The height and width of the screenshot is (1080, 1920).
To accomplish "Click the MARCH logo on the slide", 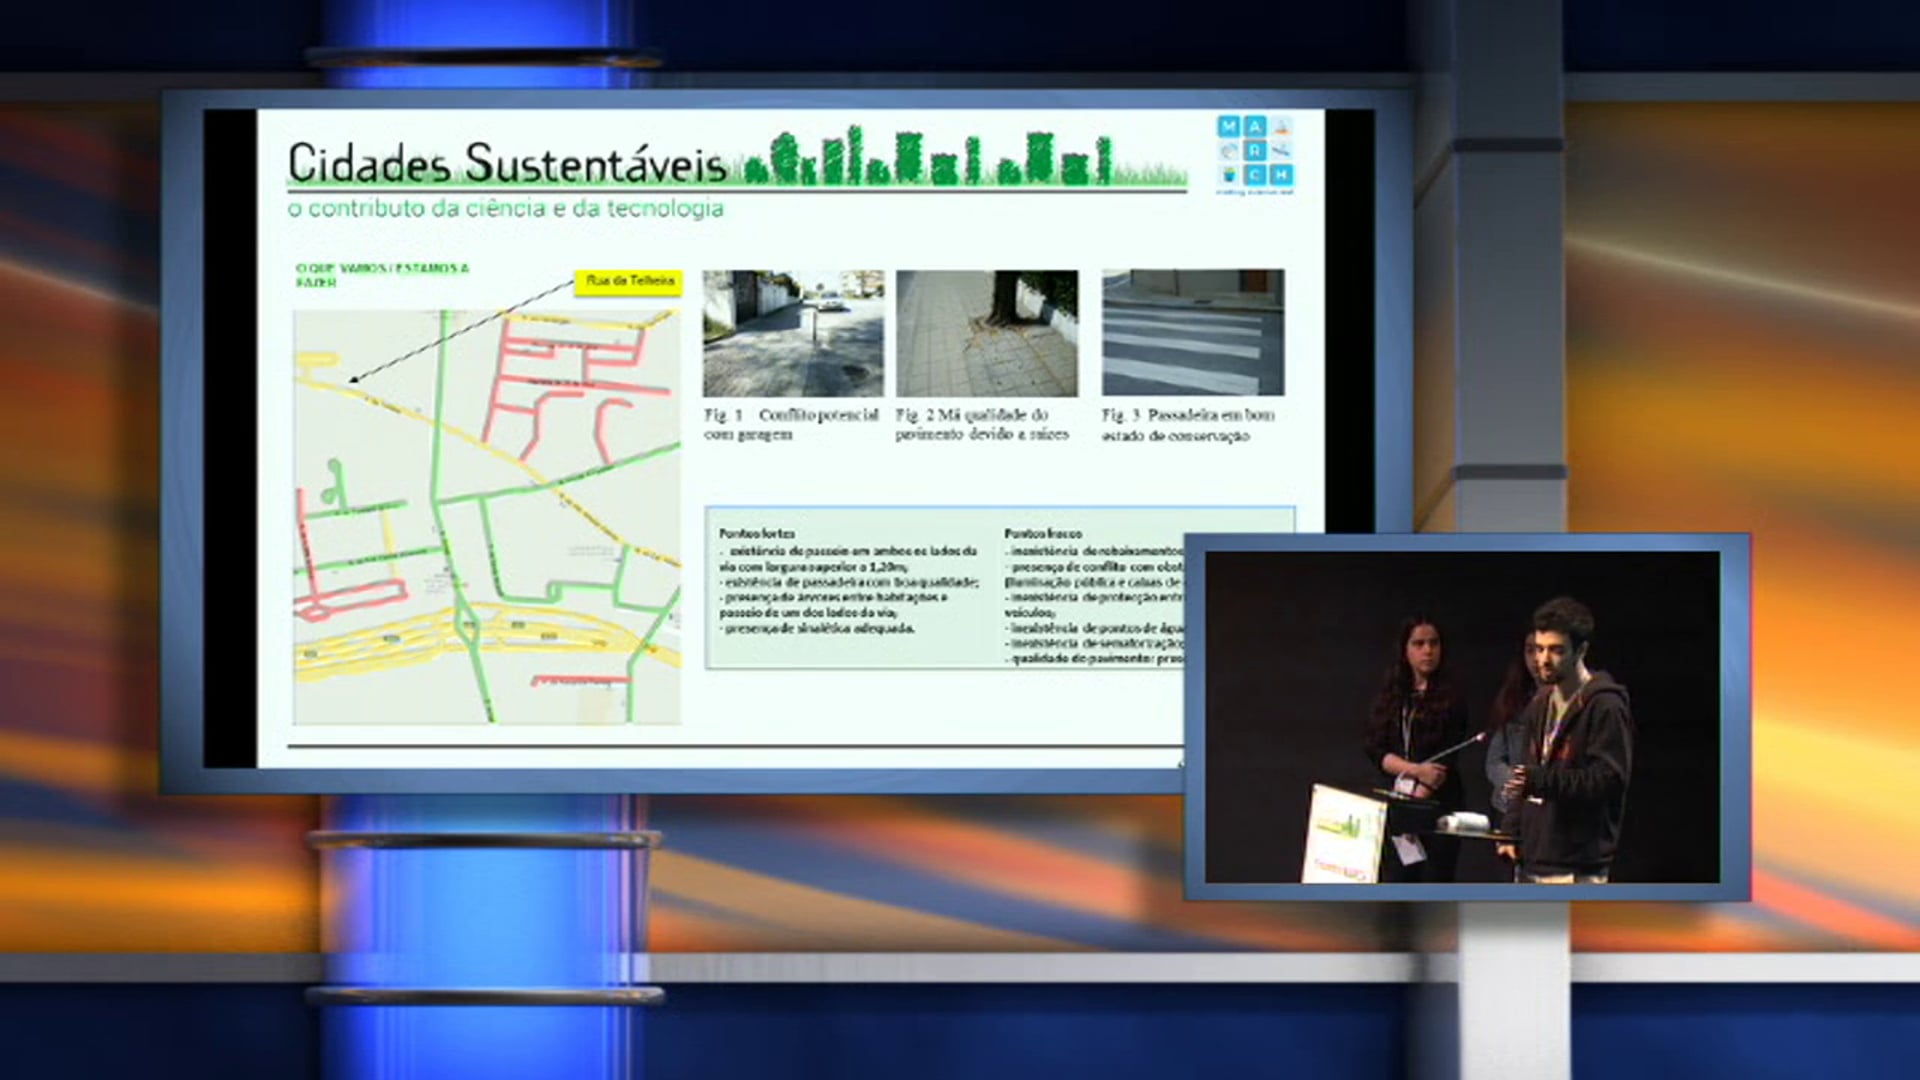I will (x=1255, y=154).
